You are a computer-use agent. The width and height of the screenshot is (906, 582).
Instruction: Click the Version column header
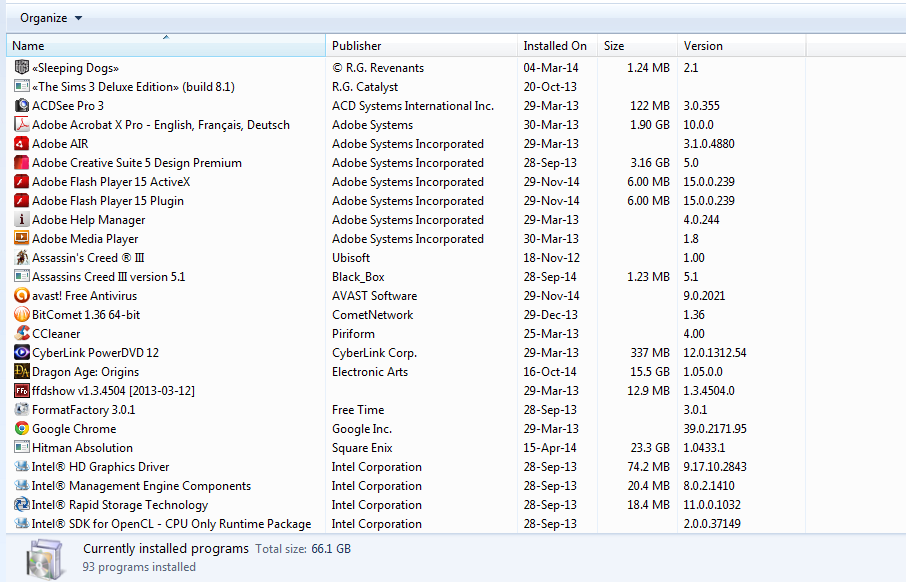click(x=740, y=46)
